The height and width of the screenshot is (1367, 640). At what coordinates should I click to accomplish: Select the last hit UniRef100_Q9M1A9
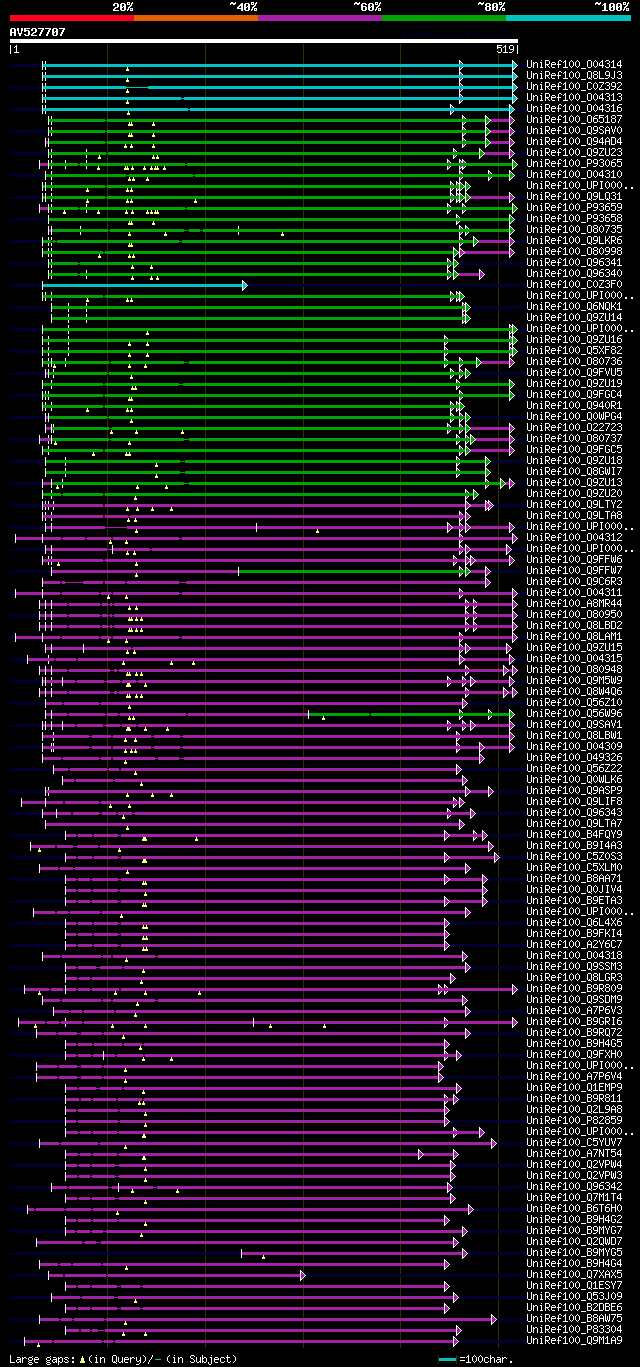(x=574, y=1340)
